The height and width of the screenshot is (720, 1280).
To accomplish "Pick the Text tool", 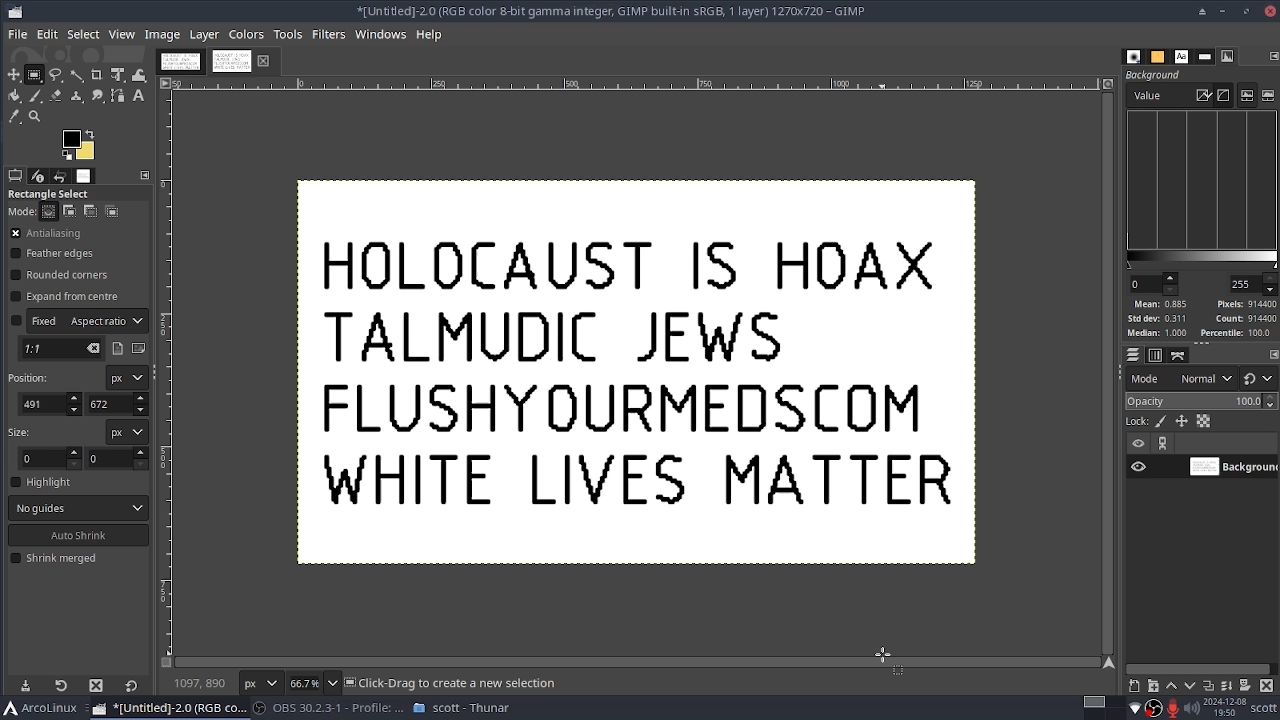I will 139,96.
